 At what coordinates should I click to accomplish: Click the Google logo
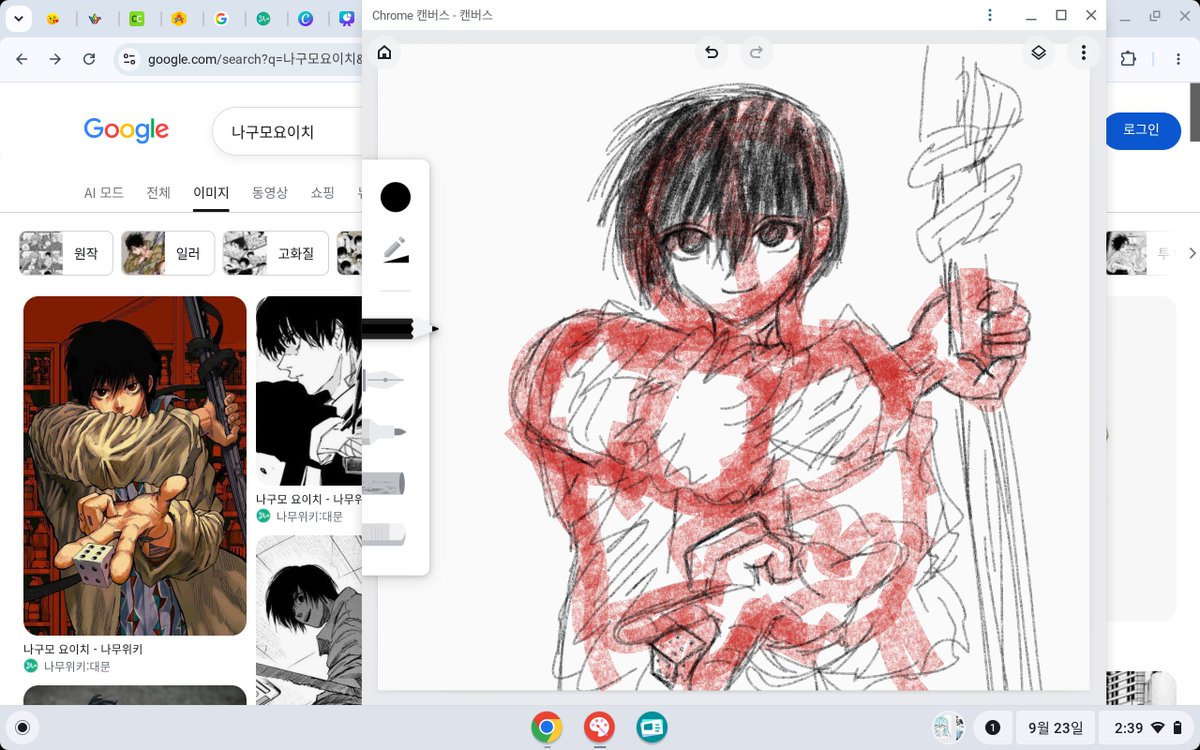click(x=126, y=130)
